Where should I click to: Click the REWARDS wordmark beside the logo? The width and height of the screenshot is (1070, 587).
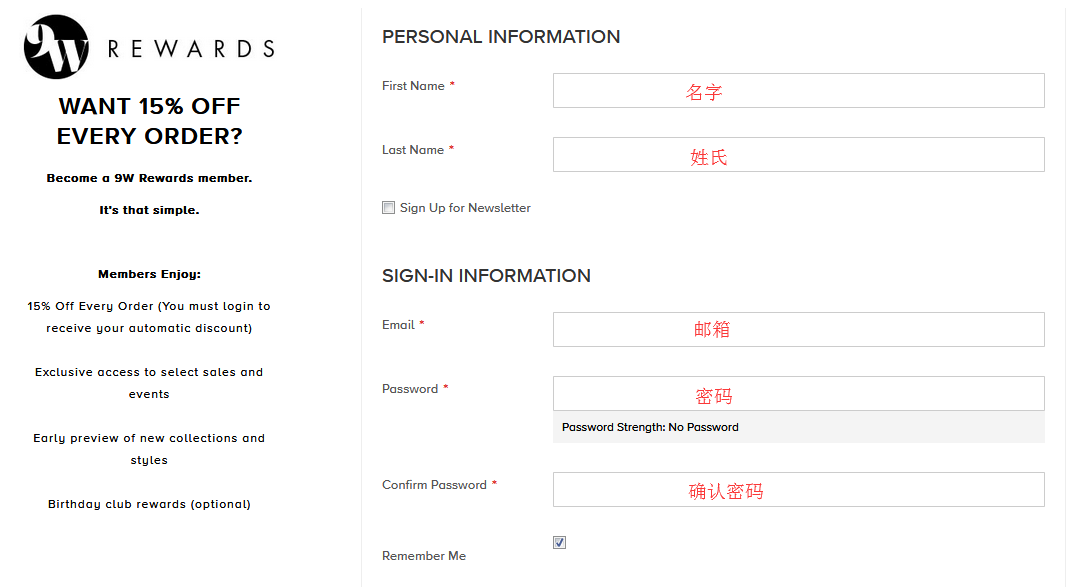[x=190, y=49]
